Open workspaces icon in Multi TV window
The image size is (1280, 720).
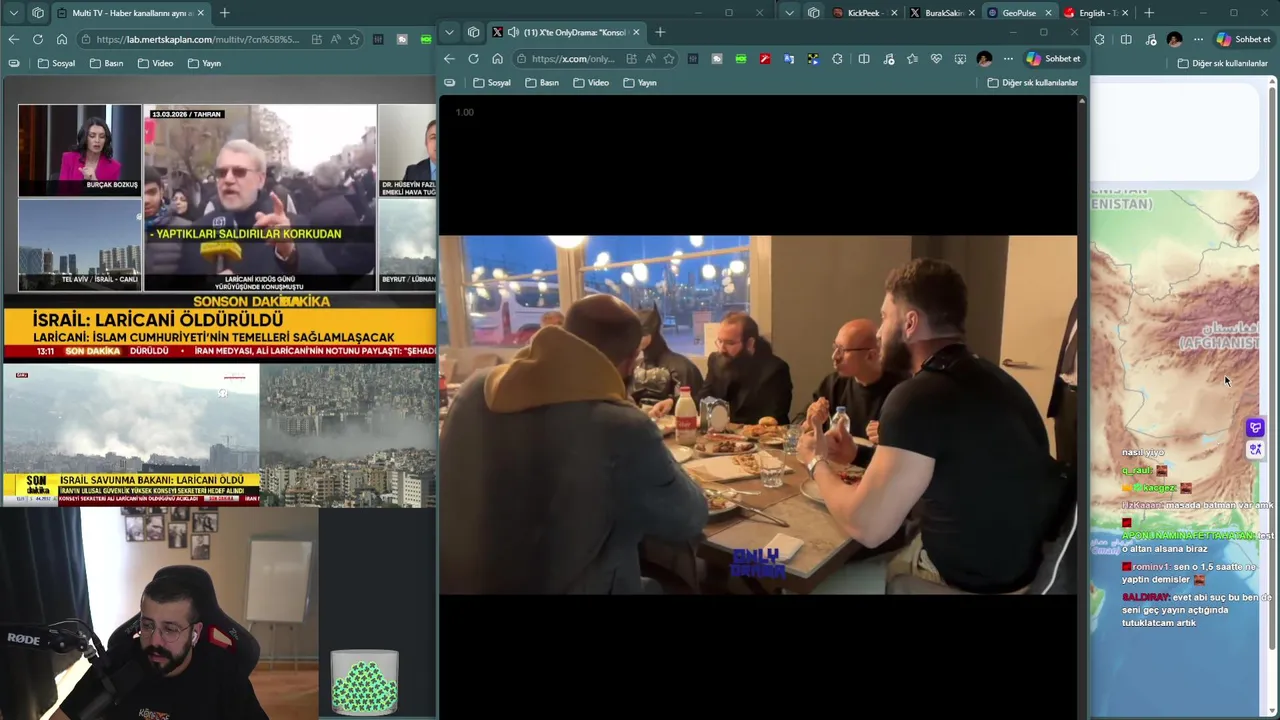(37, 13)
